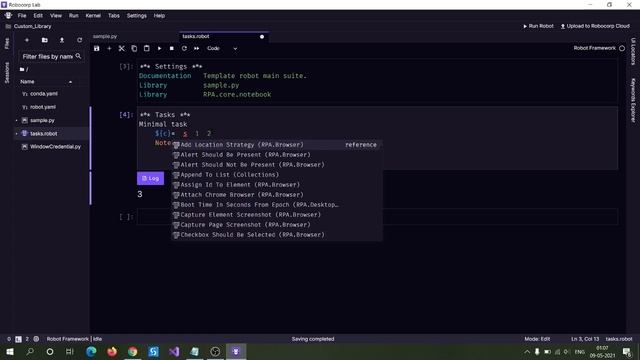Interrupt the kernel with the stop icon
The height and width of the screenshot is (360, 640).
pyautogui.click(x=172, y=48)
